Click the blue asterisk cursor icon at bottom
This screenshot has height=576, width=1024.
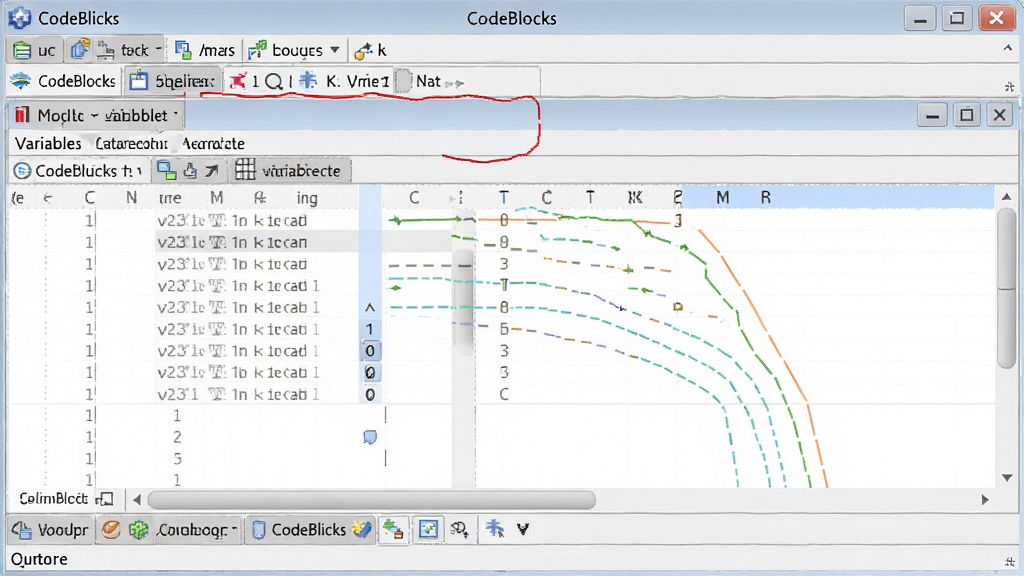(494, 529)
